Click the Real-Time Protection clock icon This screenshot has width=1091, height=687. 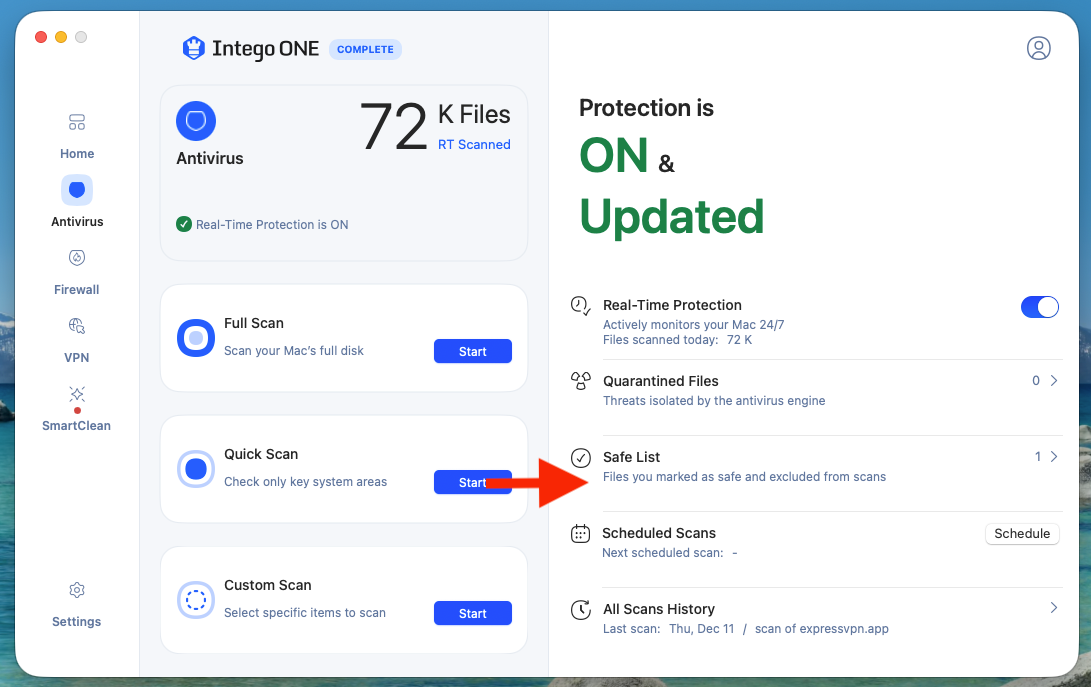(x=580, y=306)
